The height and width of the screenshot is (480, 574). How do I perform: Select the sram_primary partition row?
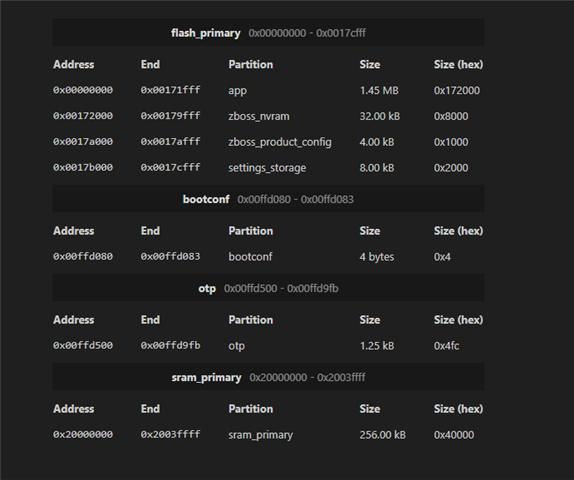(x=268, y=435)
